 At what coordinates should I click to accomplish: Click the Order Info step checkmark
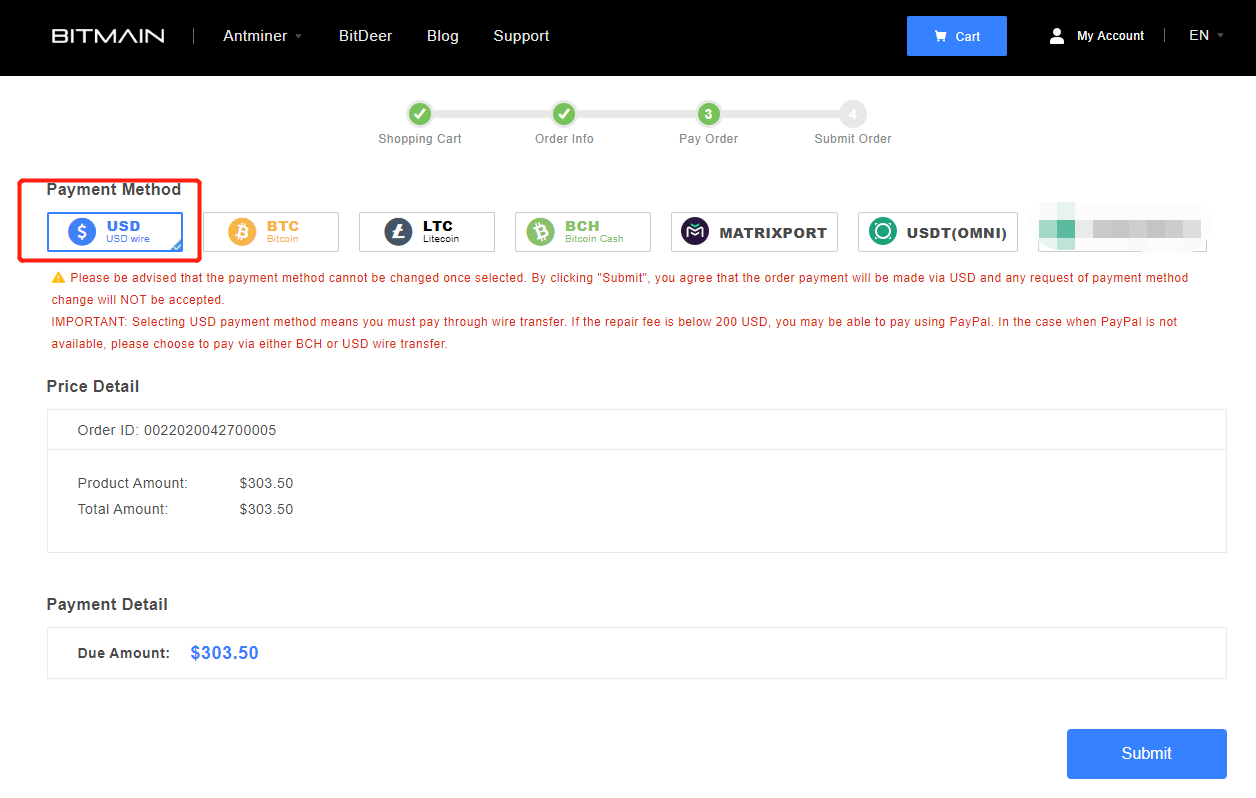tap(564, 114)
